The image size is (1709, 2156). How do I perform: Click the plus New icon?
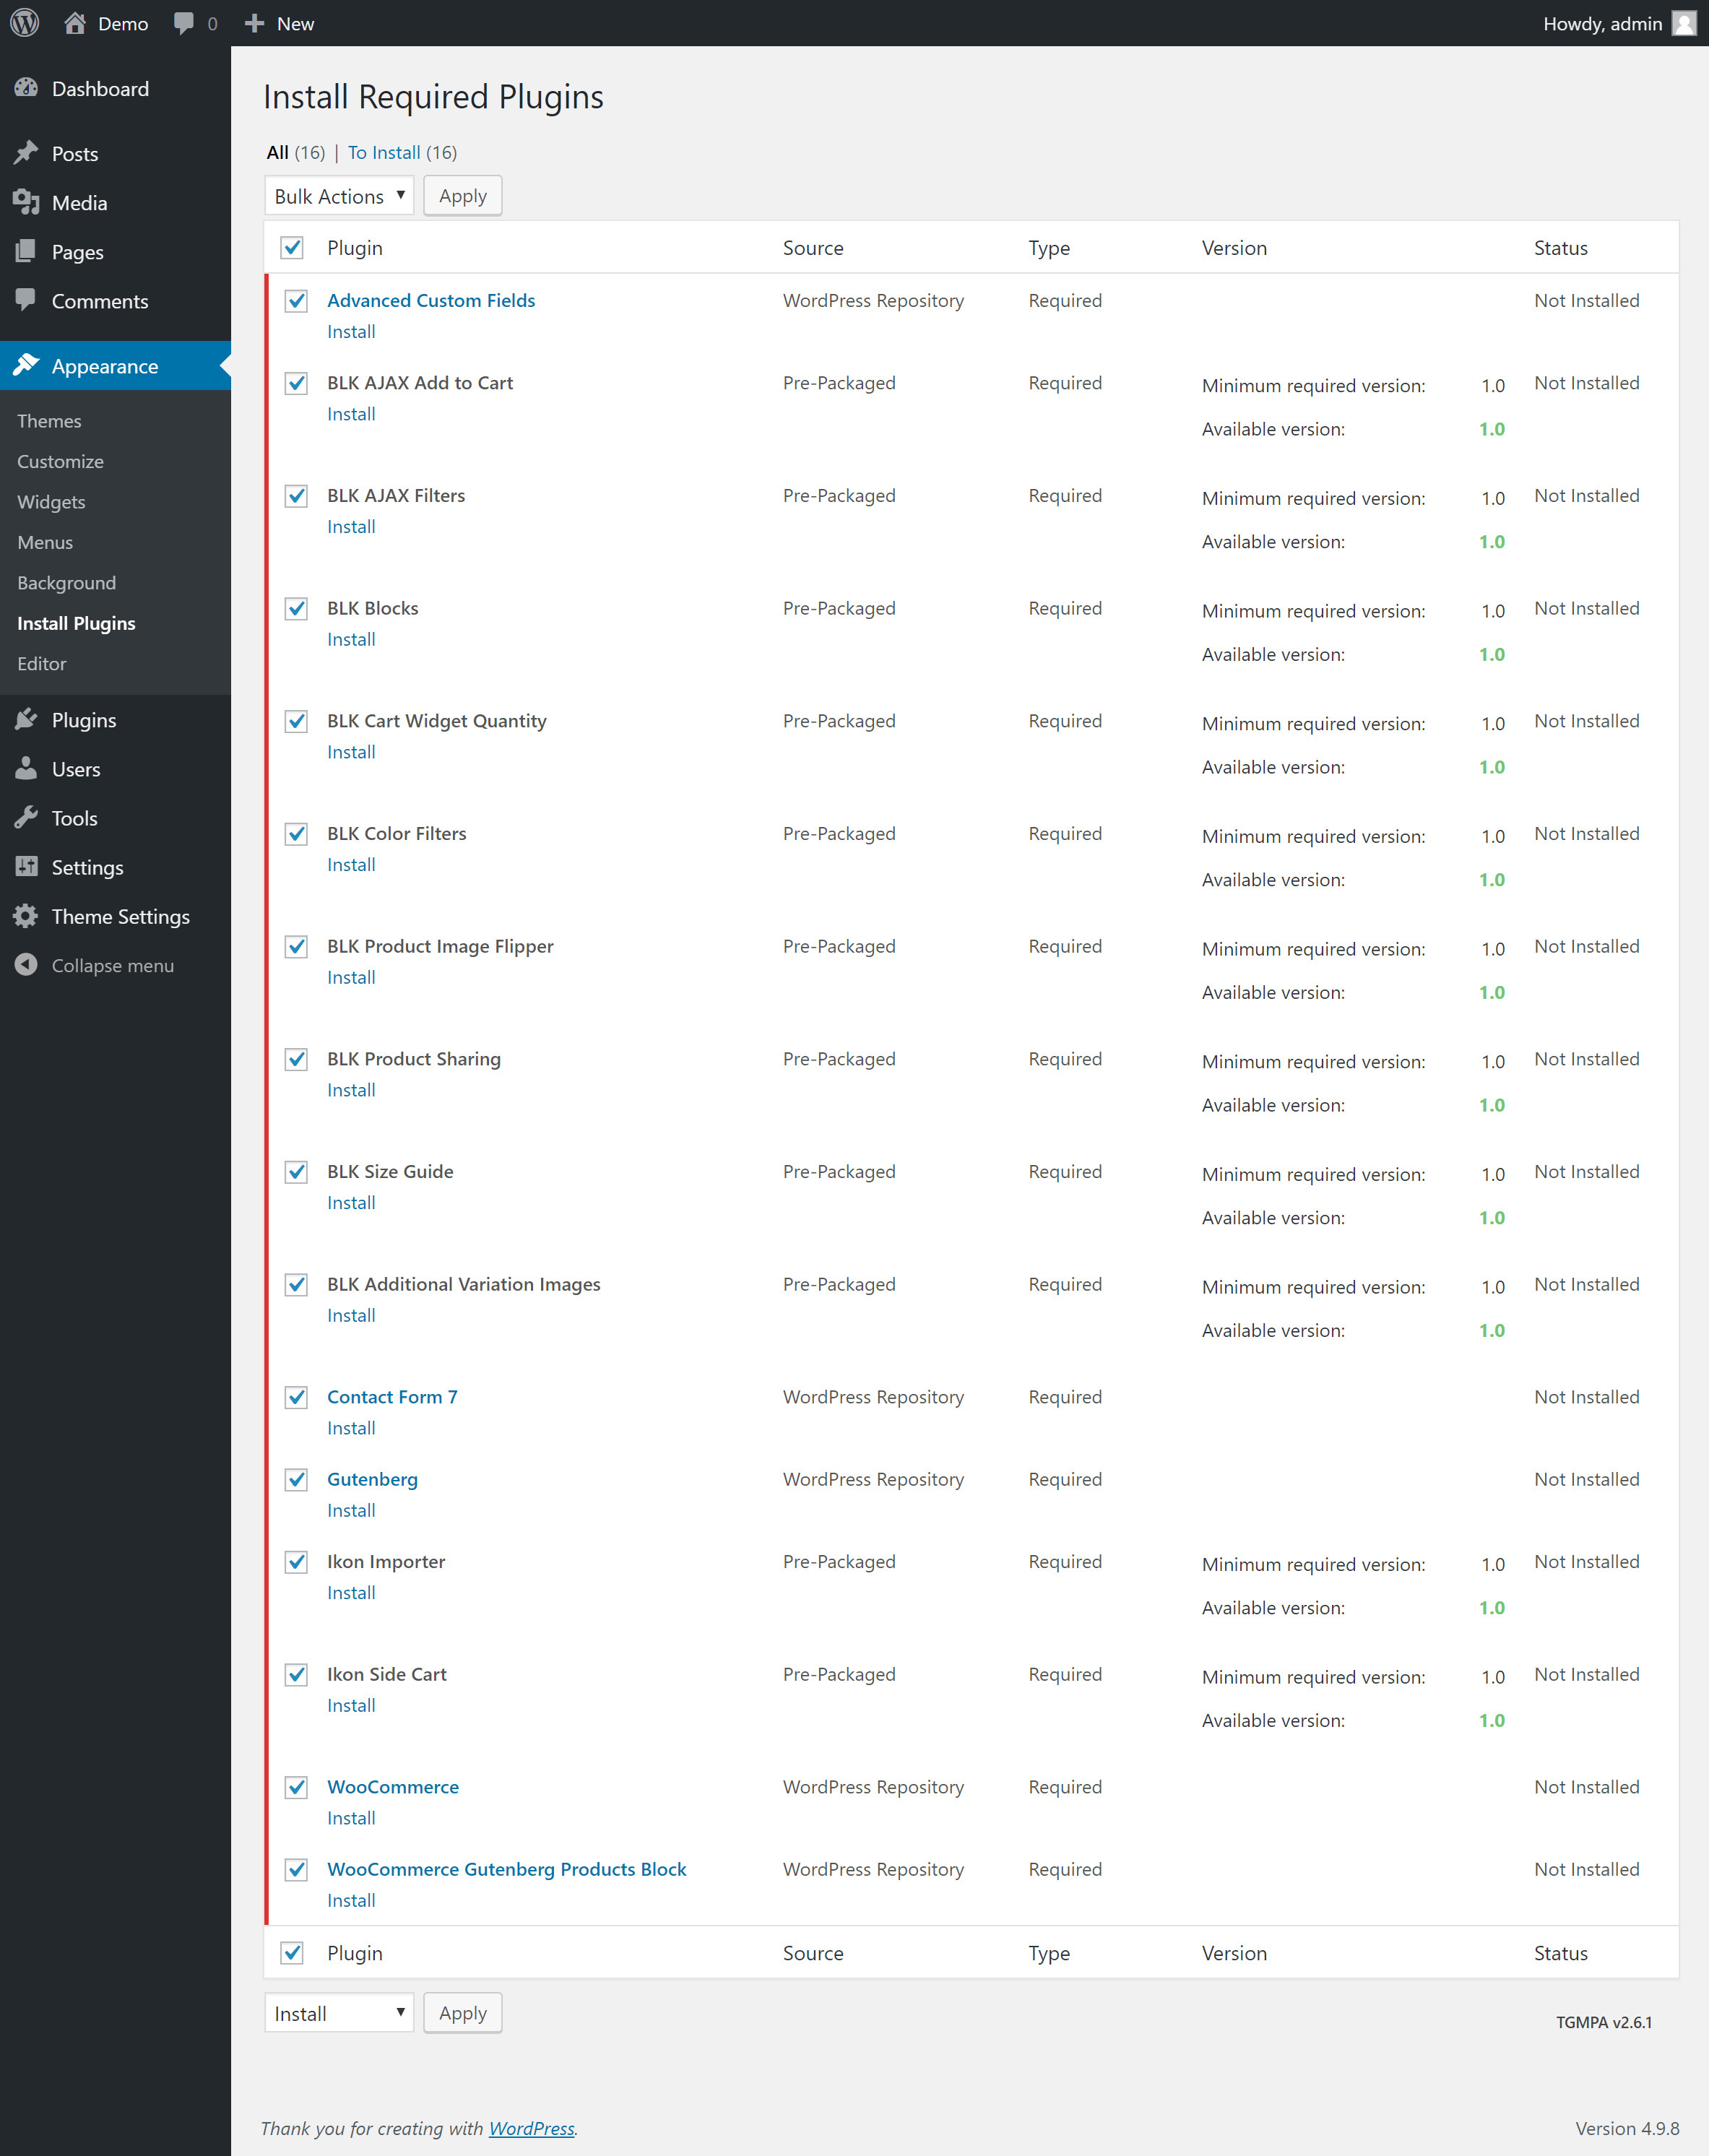(x=255, y=23)
